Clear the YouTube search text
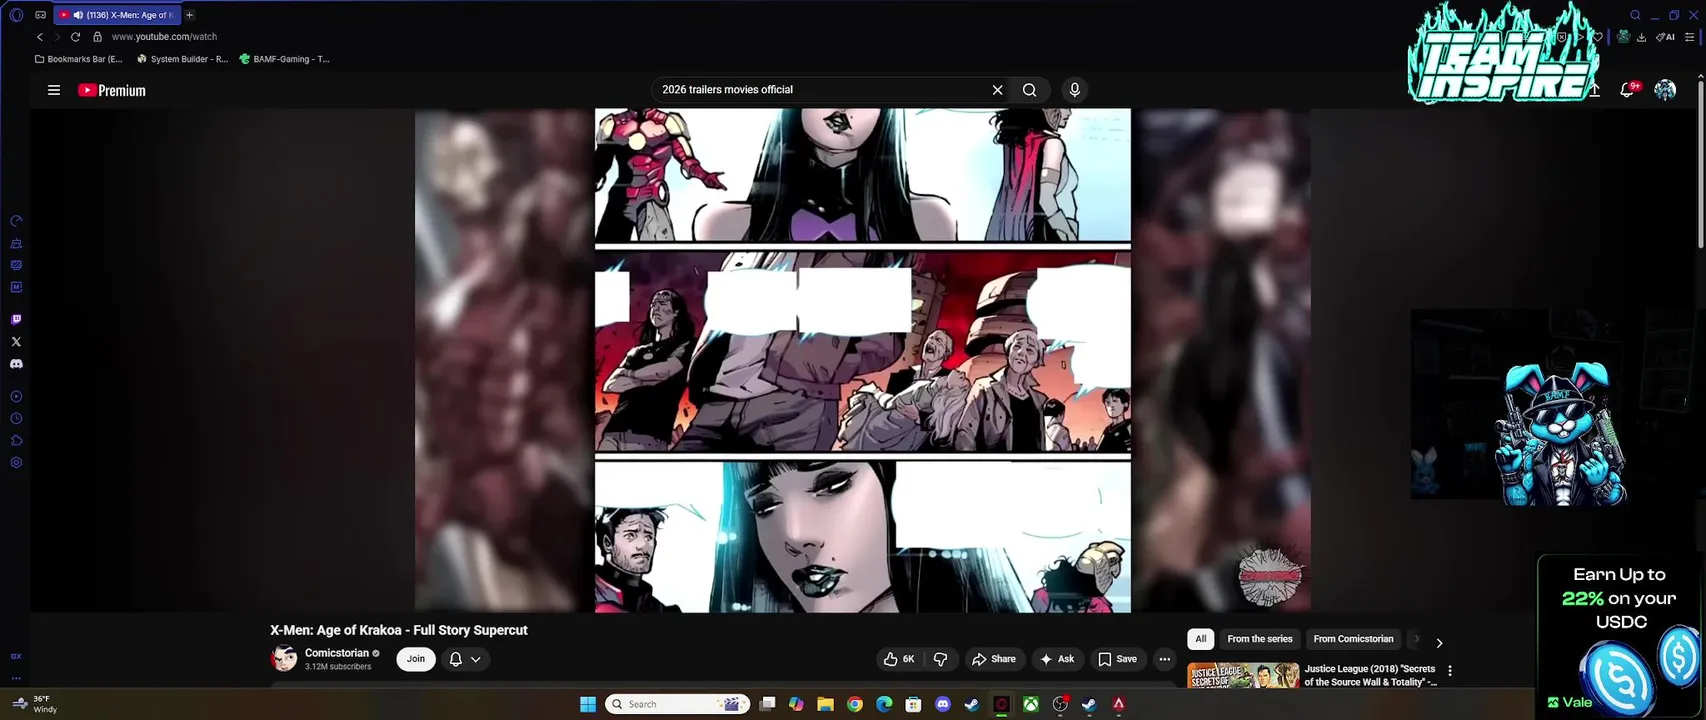The height and width of the screenshot is (720, 1706). pos(997,90)
